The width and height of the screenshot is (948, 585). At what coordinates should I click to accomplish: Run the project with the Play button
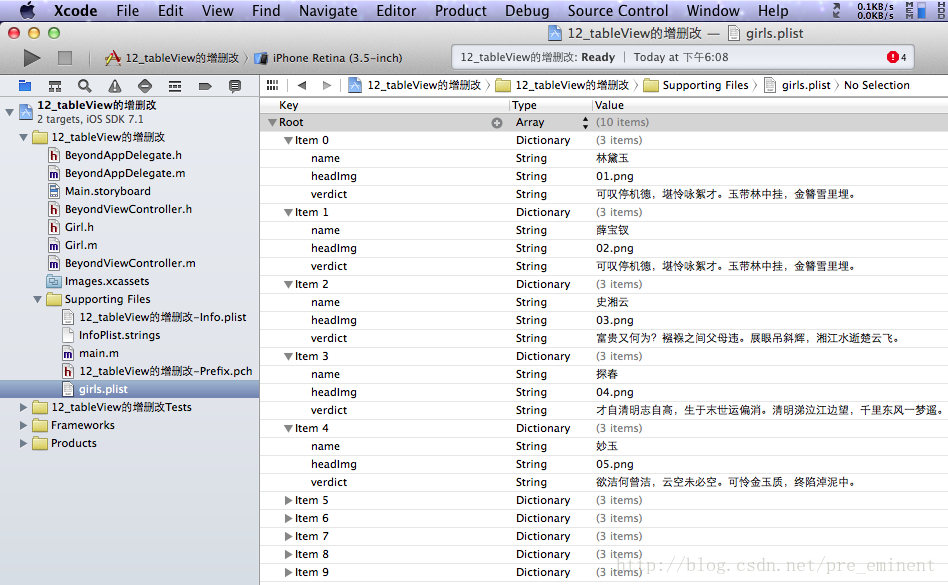click(32, 58)
